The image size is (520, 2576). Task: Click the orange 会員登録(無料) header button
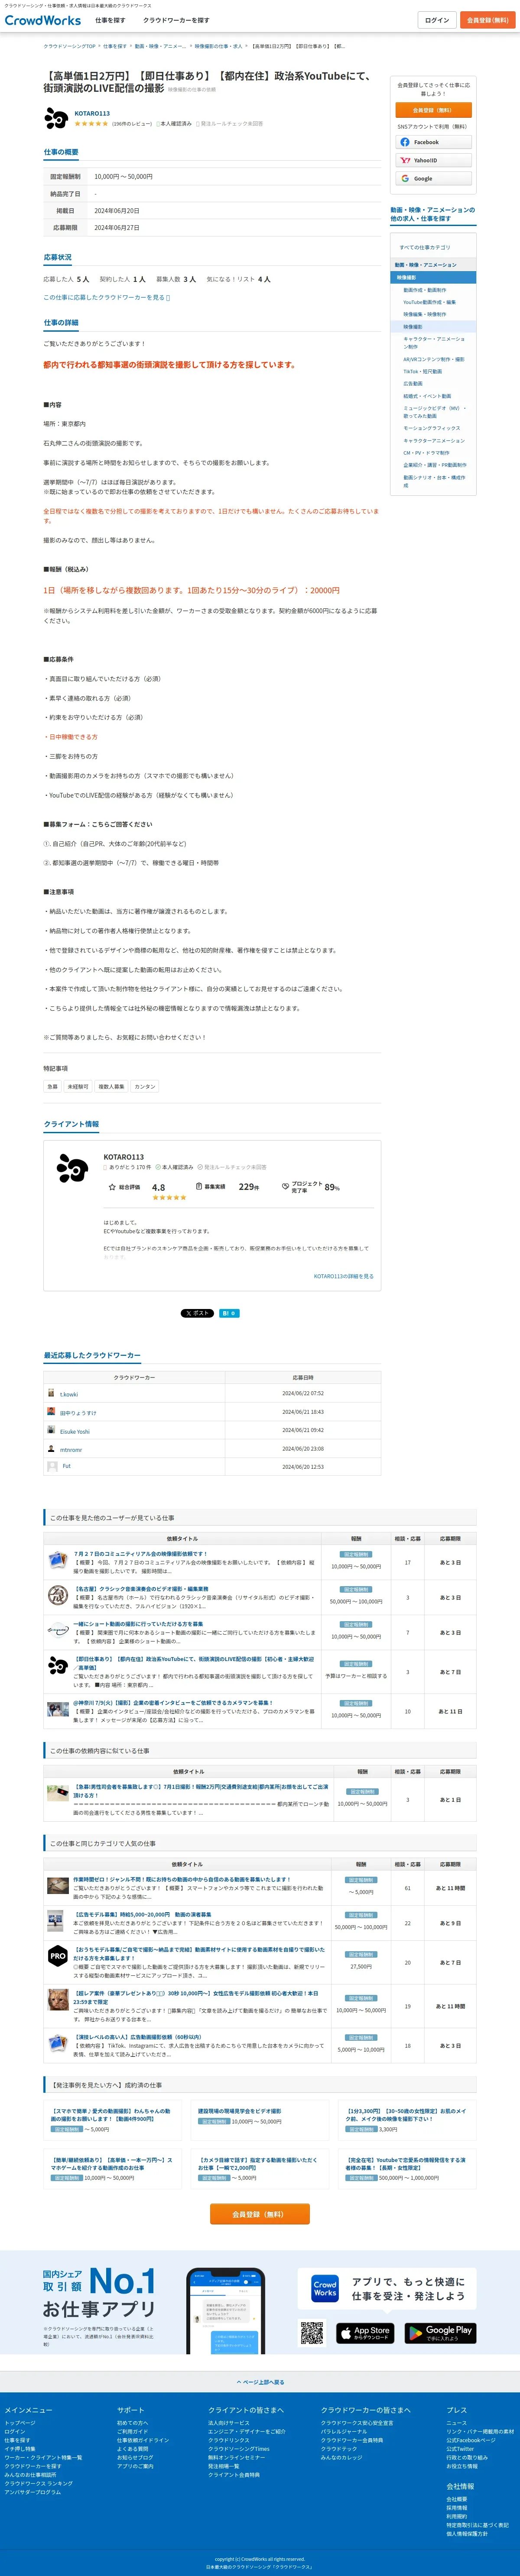click(487, 20)
